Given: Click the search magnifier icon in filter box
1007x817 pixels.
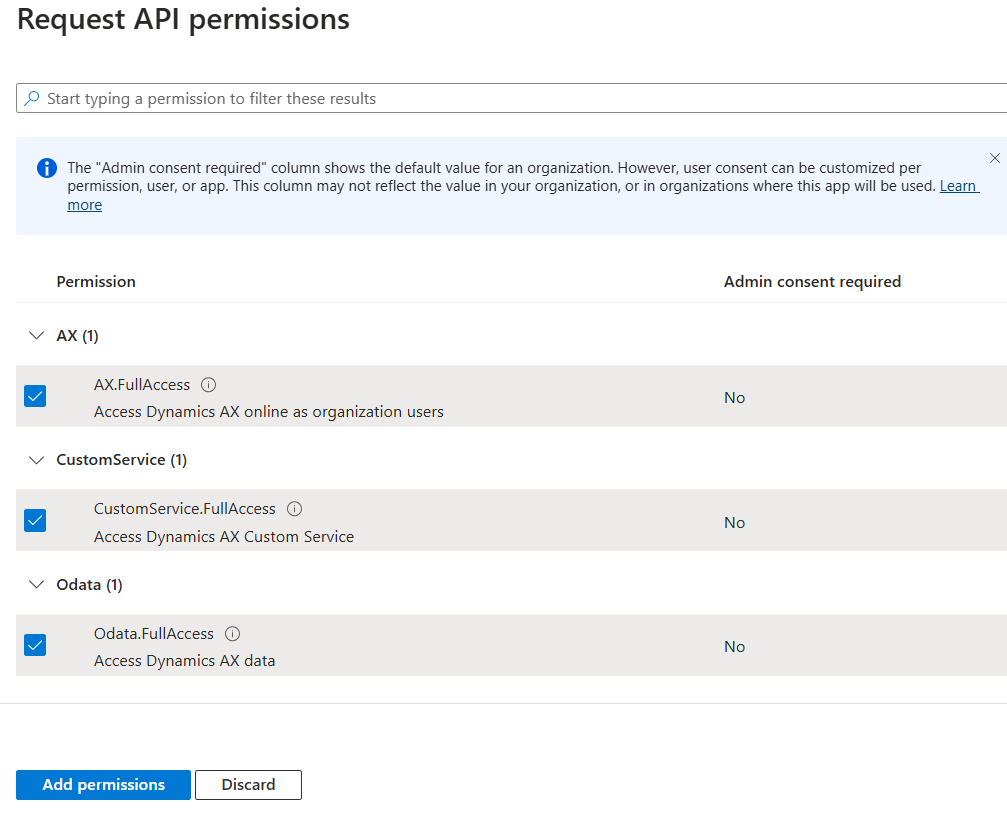Looking at the screenshot, I should tap(31, 98).
